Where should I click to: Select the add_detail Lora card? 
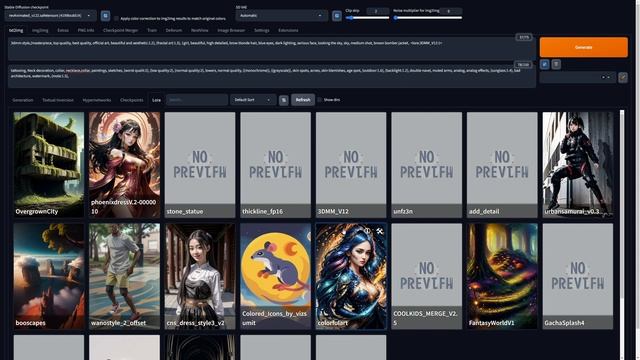pyautogui.click(x=502, y=165)
